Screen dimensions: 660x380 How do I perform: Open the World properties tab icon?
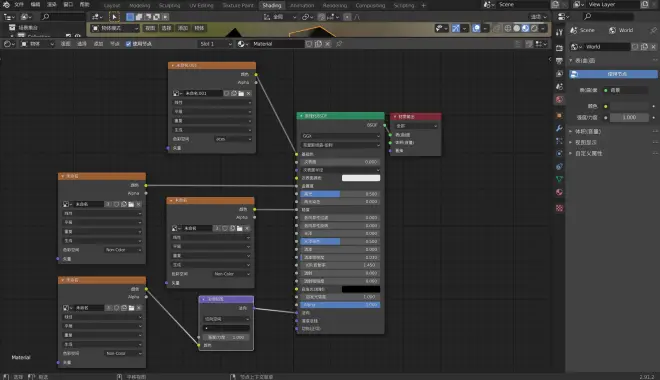click(x=559, y=100)
